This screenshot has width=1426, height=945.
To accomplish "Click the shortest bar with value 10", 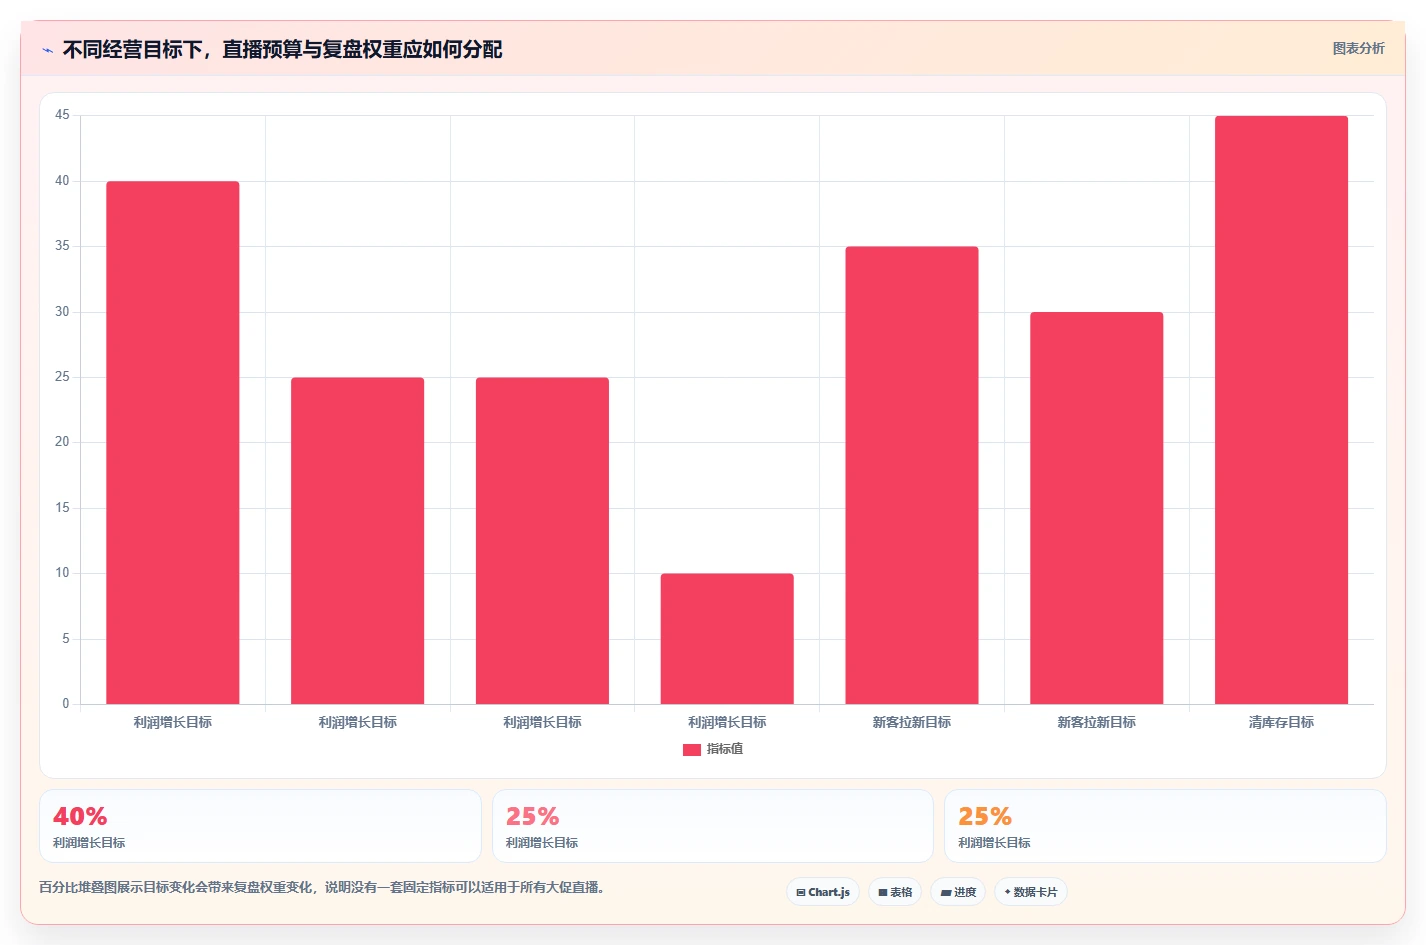I will coord(727,639).
